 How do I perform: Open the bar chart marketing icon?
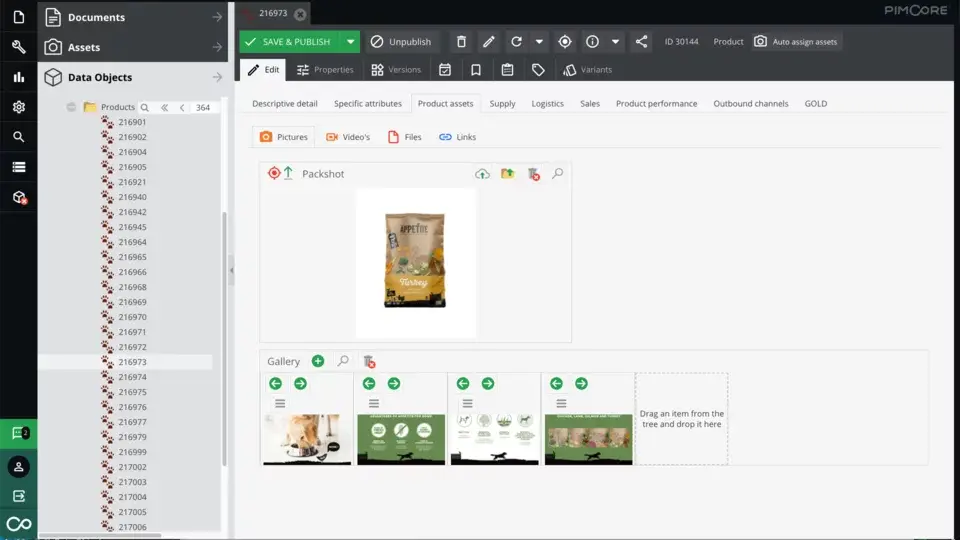(x=18, y=77)
